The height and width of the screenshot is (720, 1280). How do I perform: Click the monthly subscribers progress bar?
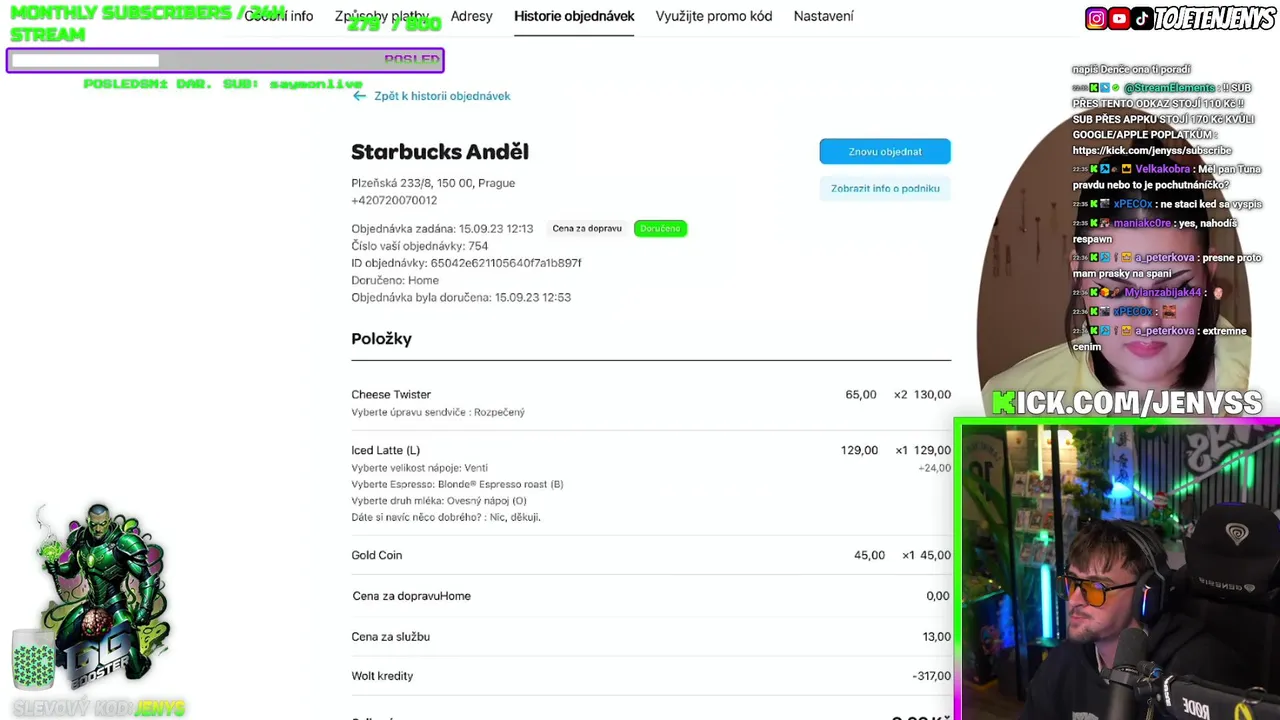point(225,61)
